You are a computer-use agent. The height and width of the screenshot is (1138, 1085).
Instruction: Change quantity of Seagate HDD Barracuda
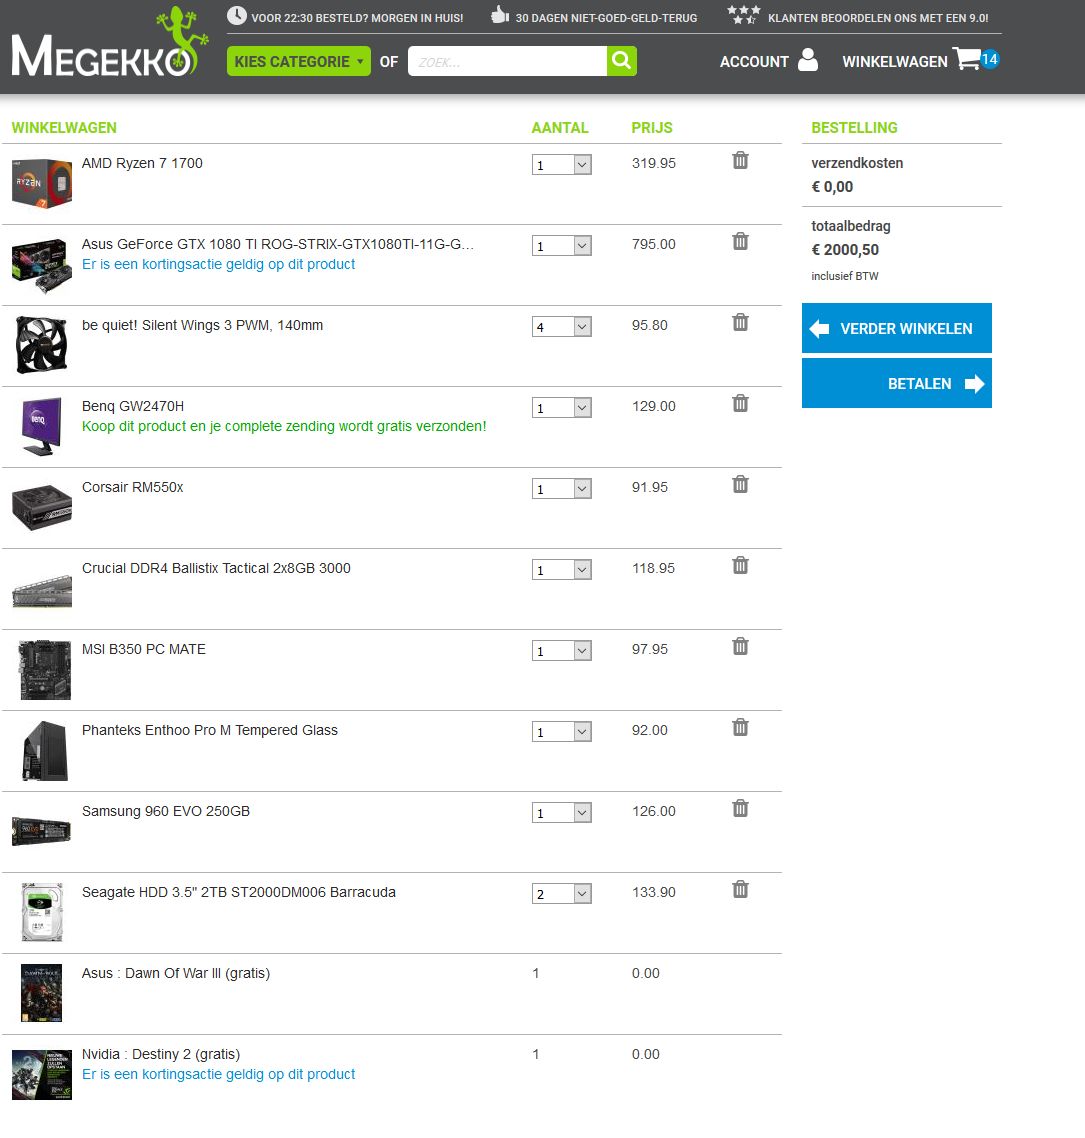(562, 893)
